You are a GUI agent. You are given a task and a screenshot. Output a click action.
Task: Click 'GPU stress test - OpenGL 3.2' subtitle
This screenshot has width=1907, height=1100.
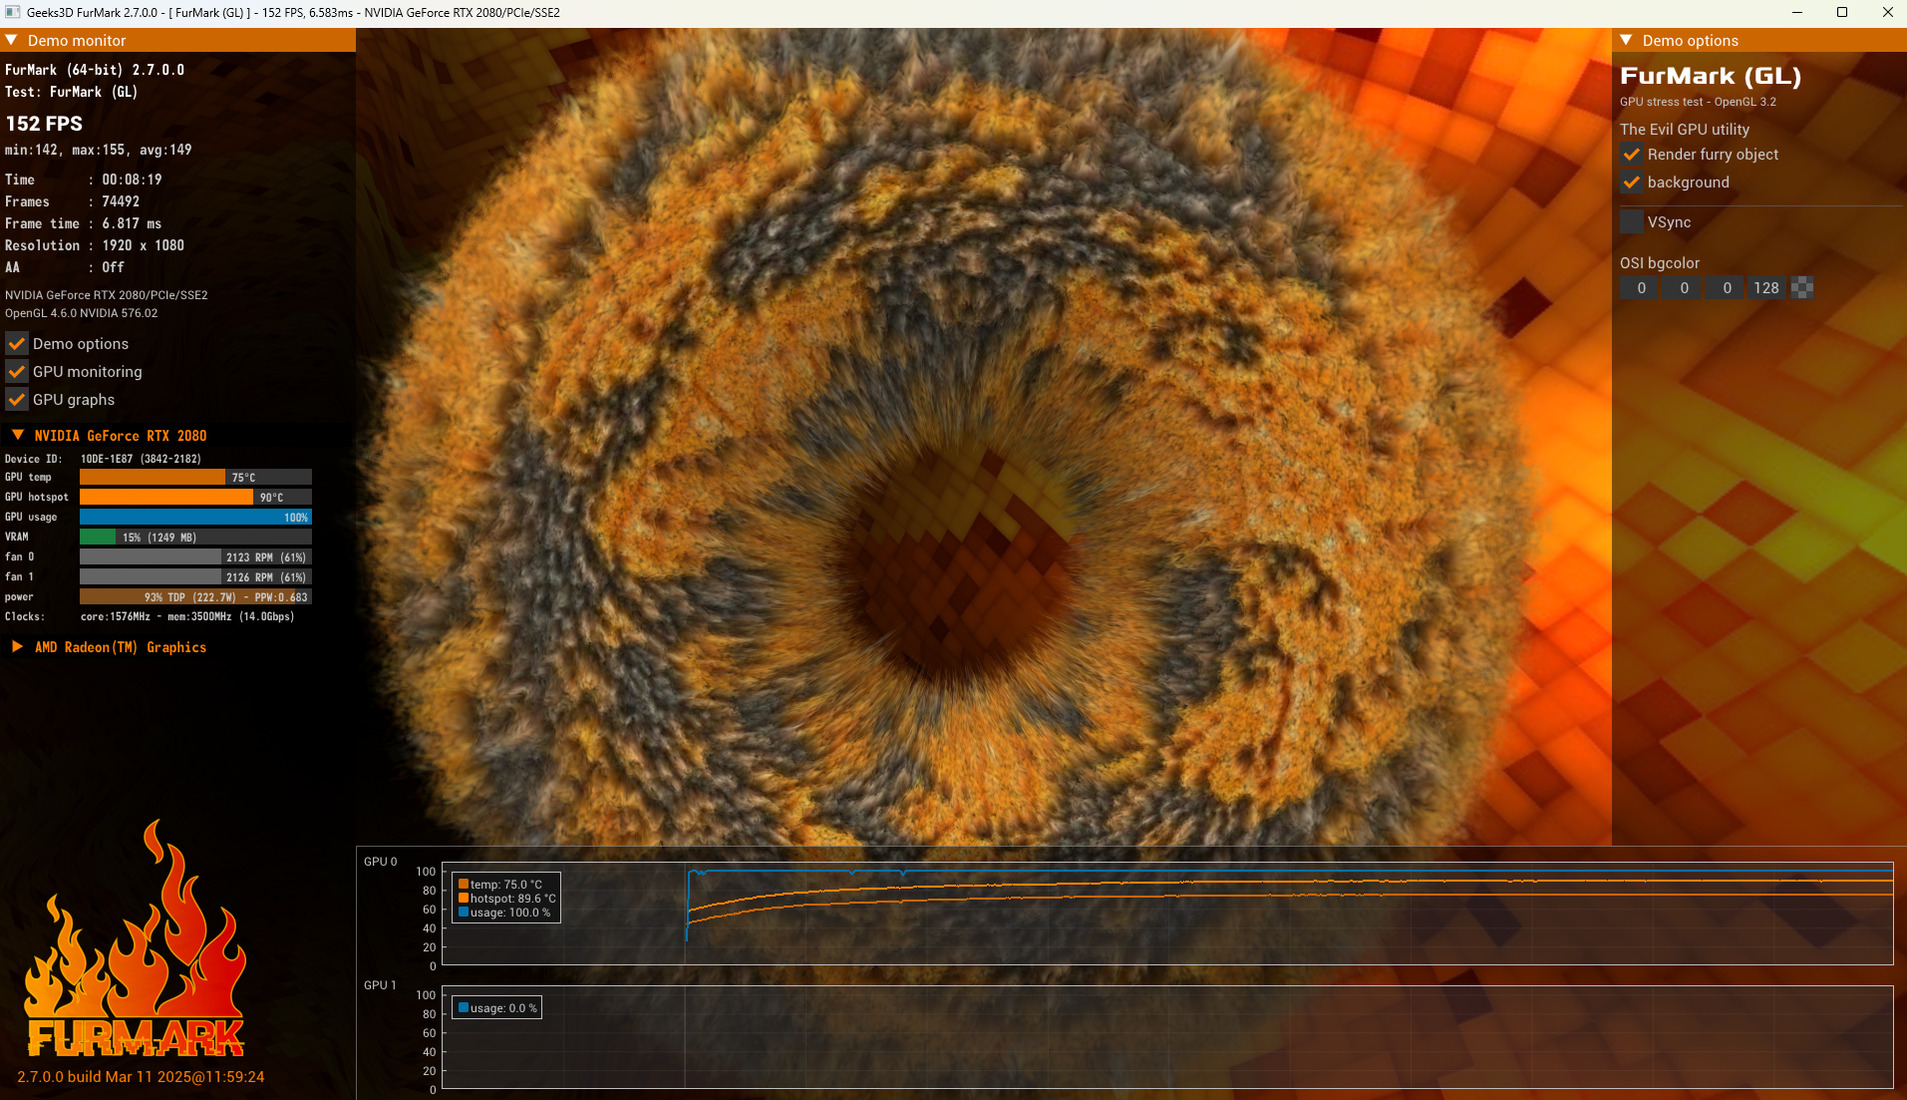tap(1698, 102)
